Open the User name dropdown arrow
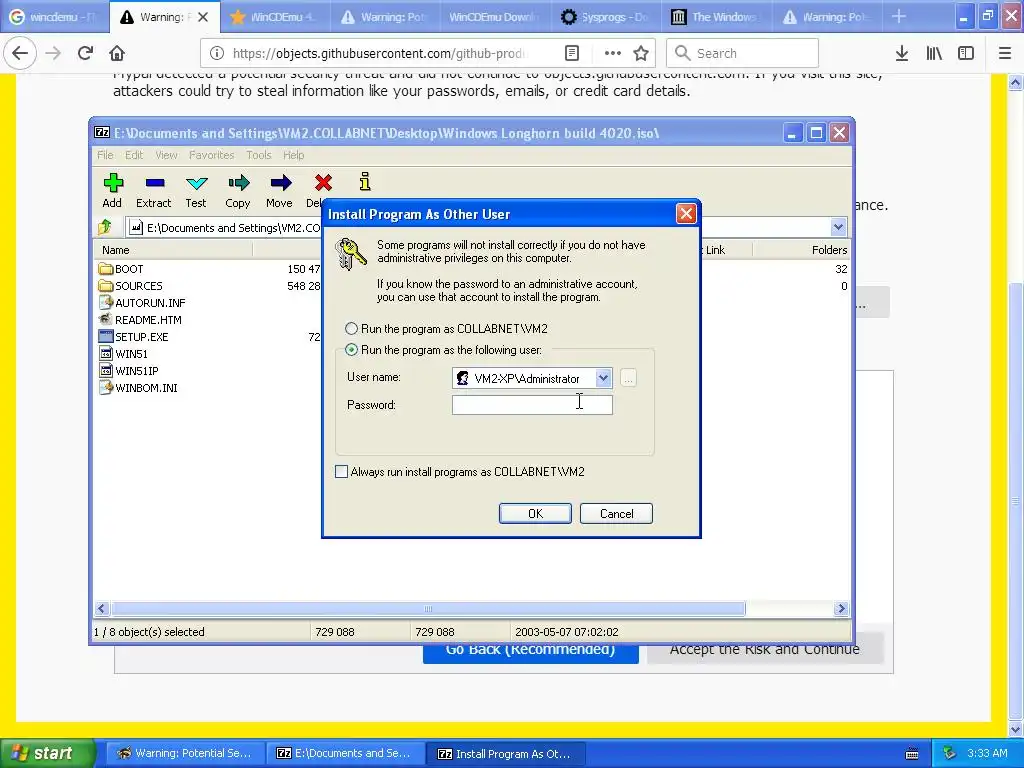Image resolution: width=1024 pixels, height=768 pixels. pyautogui.click(x=603, y=378)
